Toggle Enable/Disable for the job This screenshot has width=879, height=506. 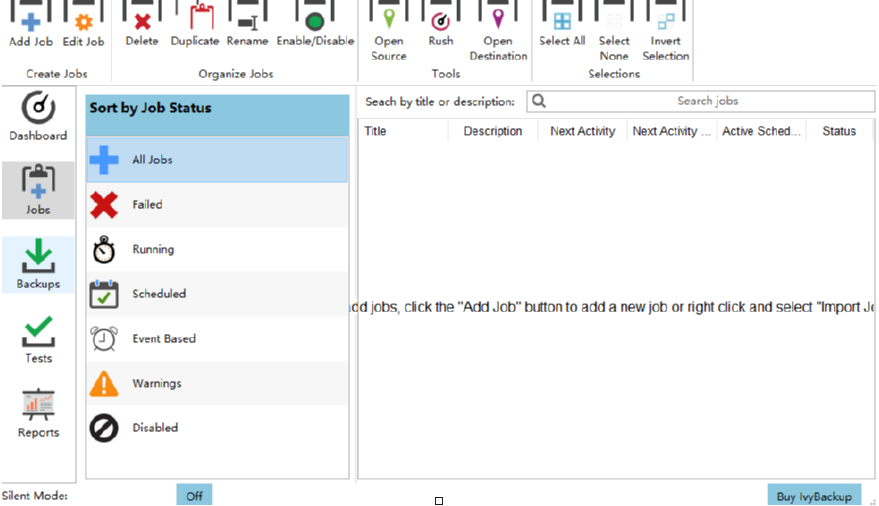[x=315, y=25]
